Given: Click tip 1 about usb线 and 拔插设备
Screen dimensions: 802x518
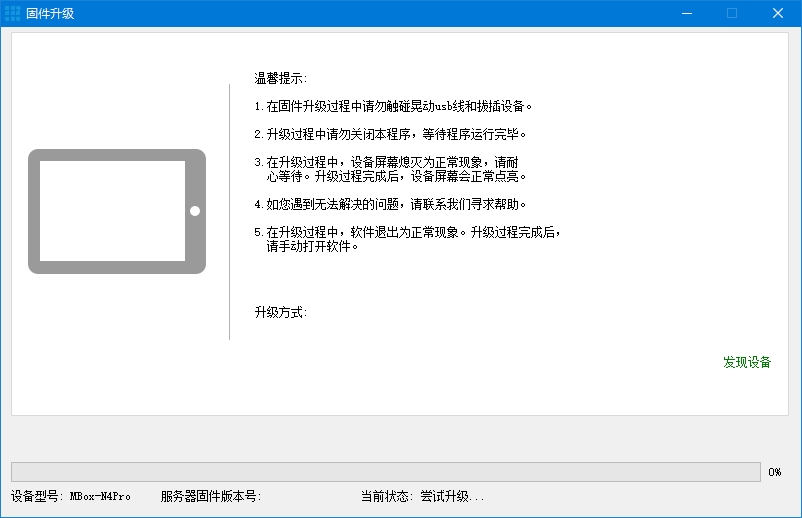Looking at the screenshot, I should click(393, 106).
